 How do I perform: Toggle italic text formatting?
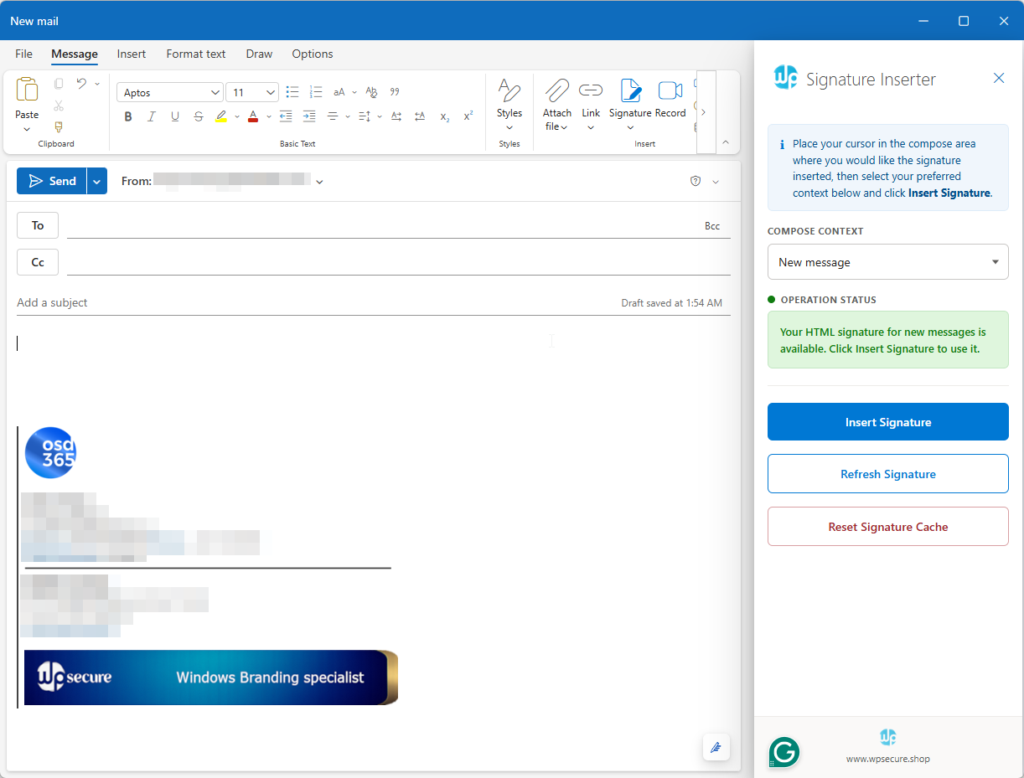click(152, 117)
